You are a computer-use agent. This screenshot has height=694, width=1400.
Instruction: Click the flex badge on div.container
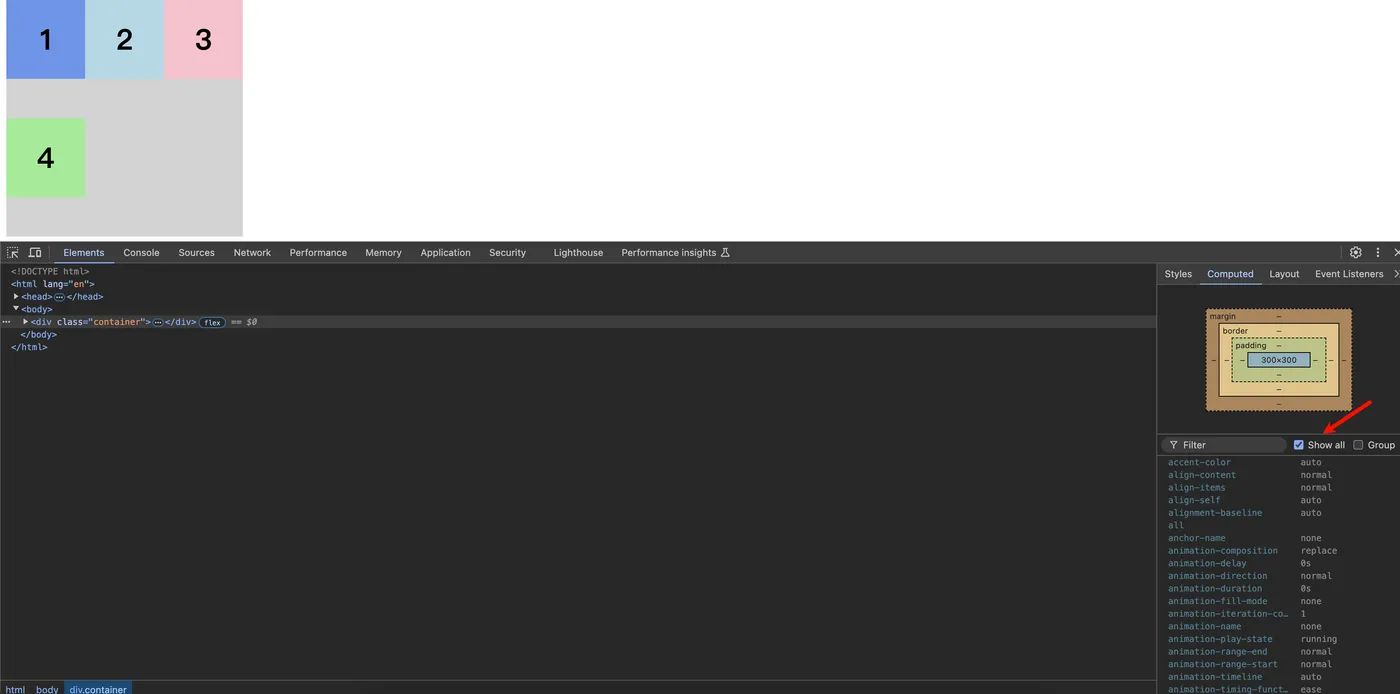point(212,322)
